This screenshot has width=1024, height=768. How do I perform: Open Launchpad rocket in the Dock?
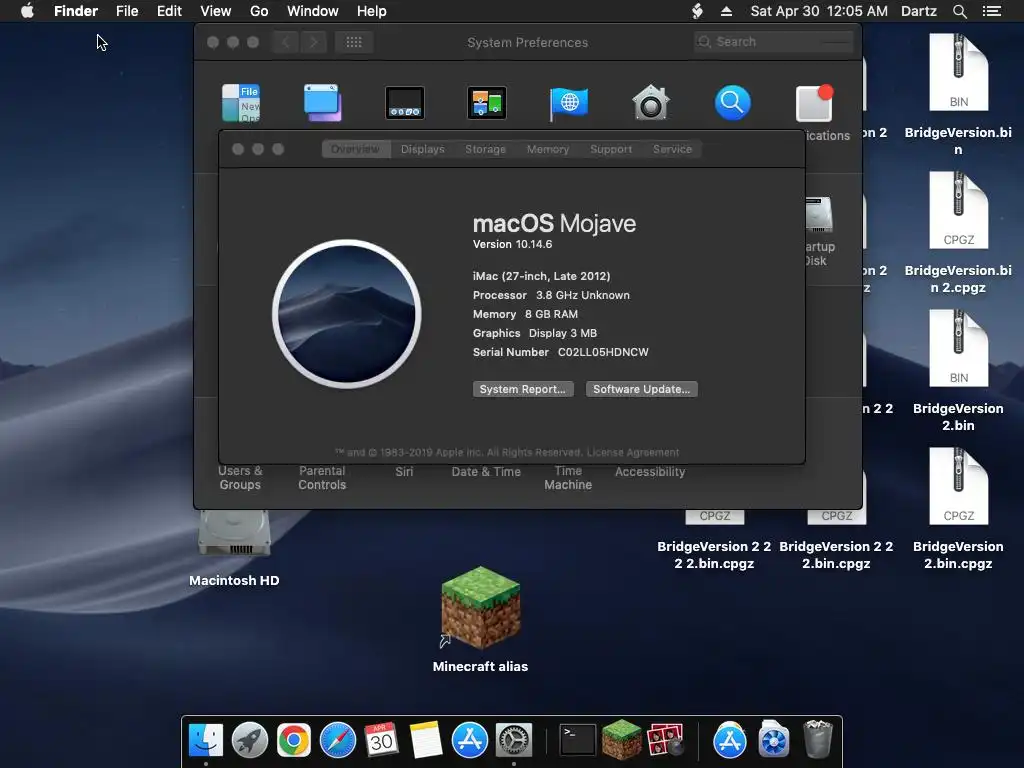(249, 741)
